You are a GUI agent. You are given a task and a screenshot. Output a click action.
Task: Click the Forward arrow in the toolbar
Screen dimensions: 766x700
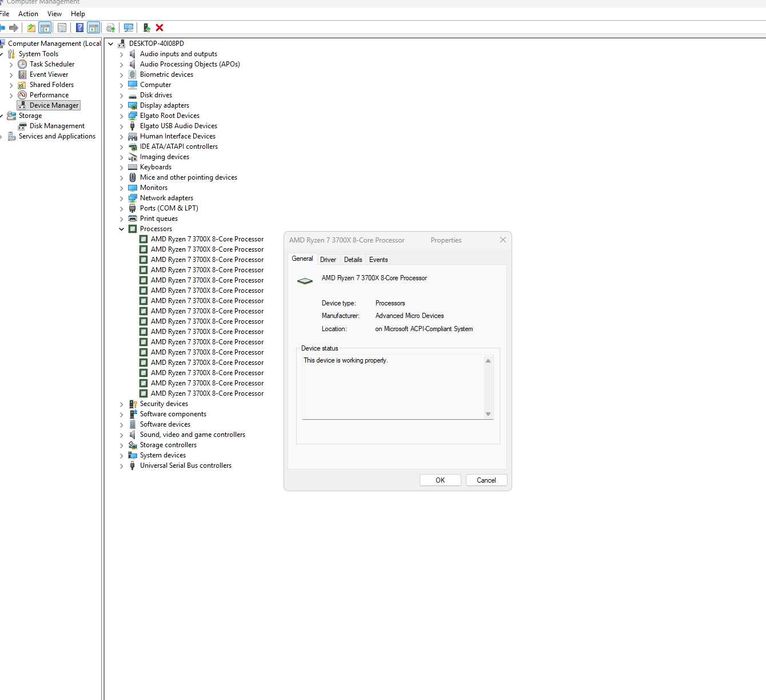click(x=14, y=28)
